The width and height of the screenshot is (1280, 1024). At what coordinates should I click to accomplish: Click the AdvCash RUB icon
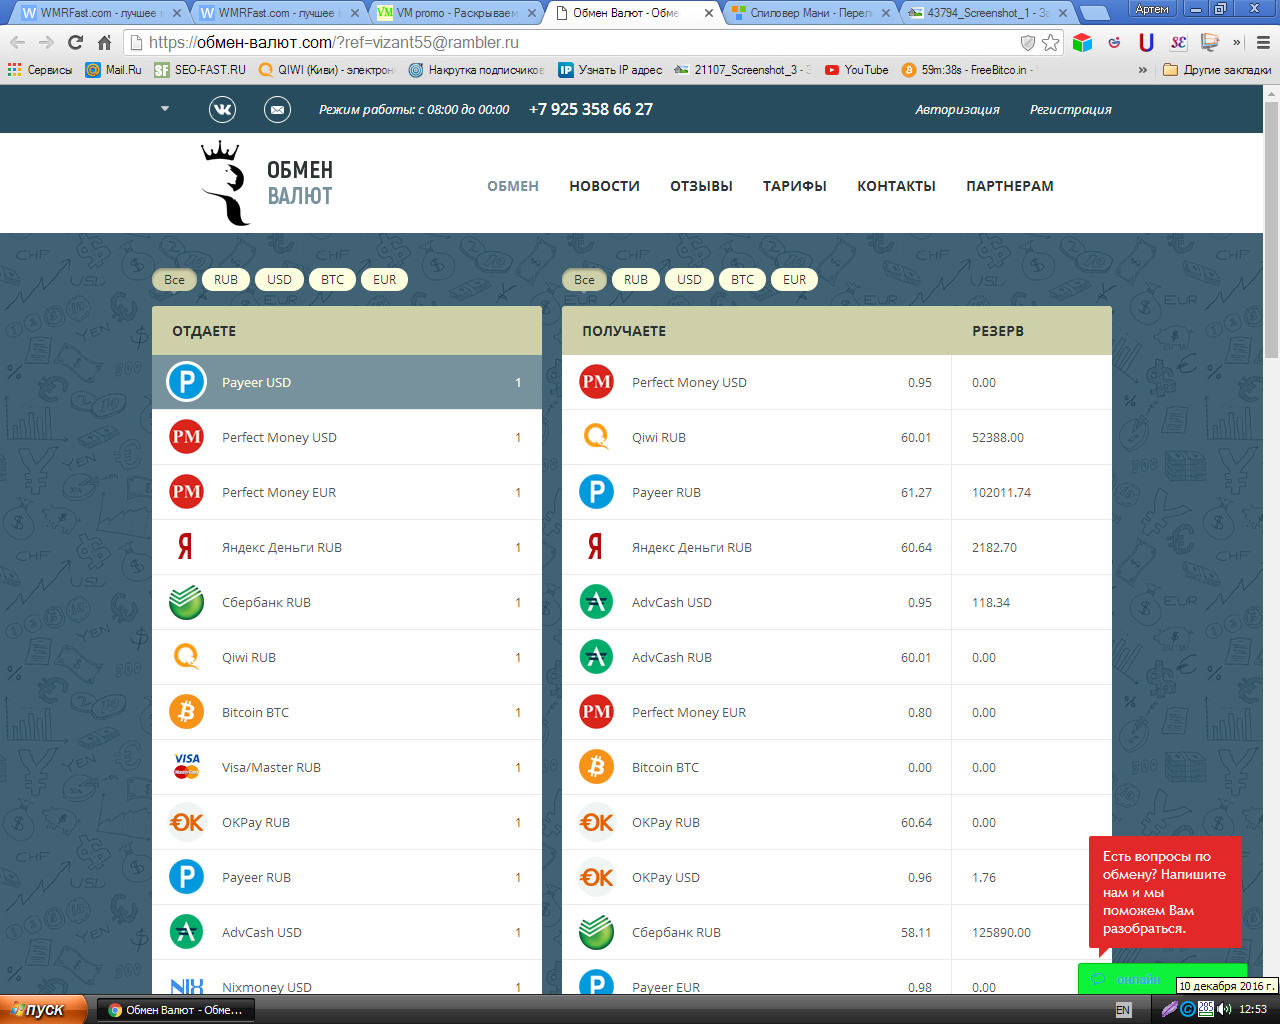(x=596, y=657)
